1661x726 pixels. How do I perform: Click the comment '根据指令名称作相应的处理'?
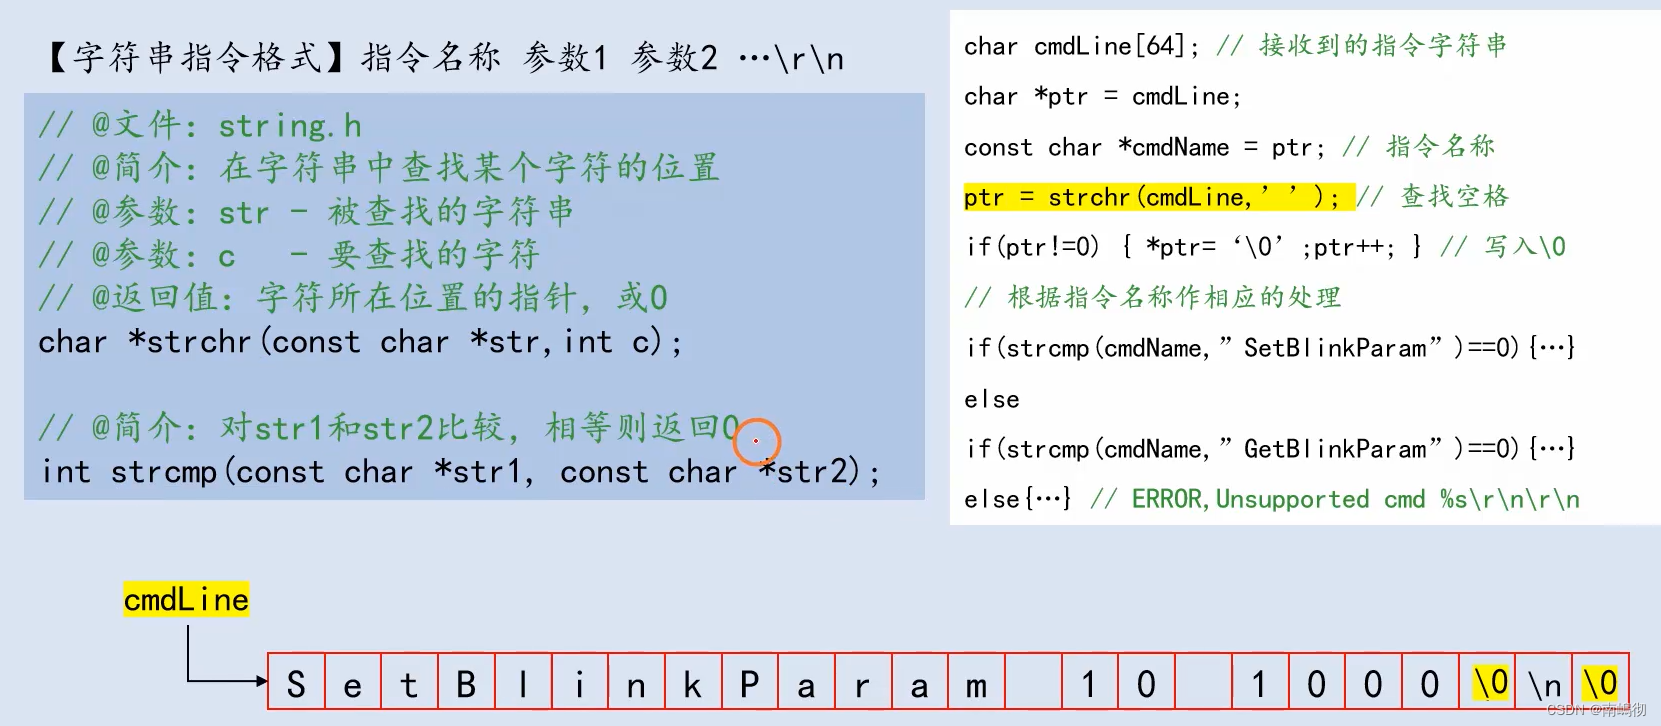pyautogui.click(x=1174, y=298)
